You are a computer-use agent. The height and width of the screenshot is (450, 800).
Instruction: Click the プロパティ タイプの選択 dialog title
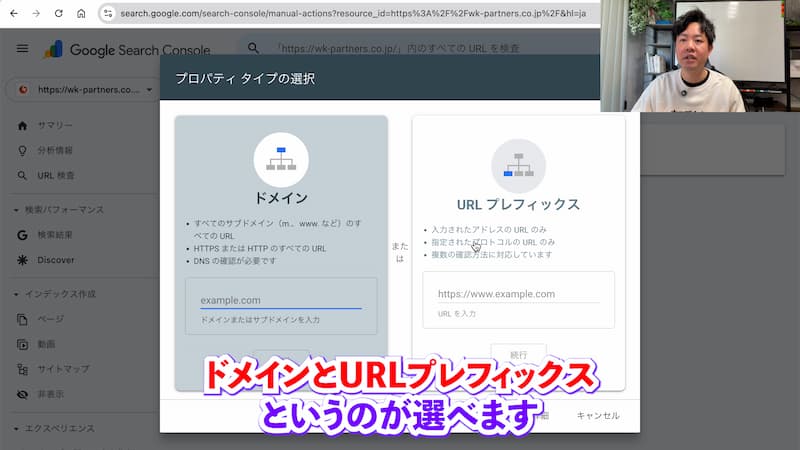[x=245, y=79]
